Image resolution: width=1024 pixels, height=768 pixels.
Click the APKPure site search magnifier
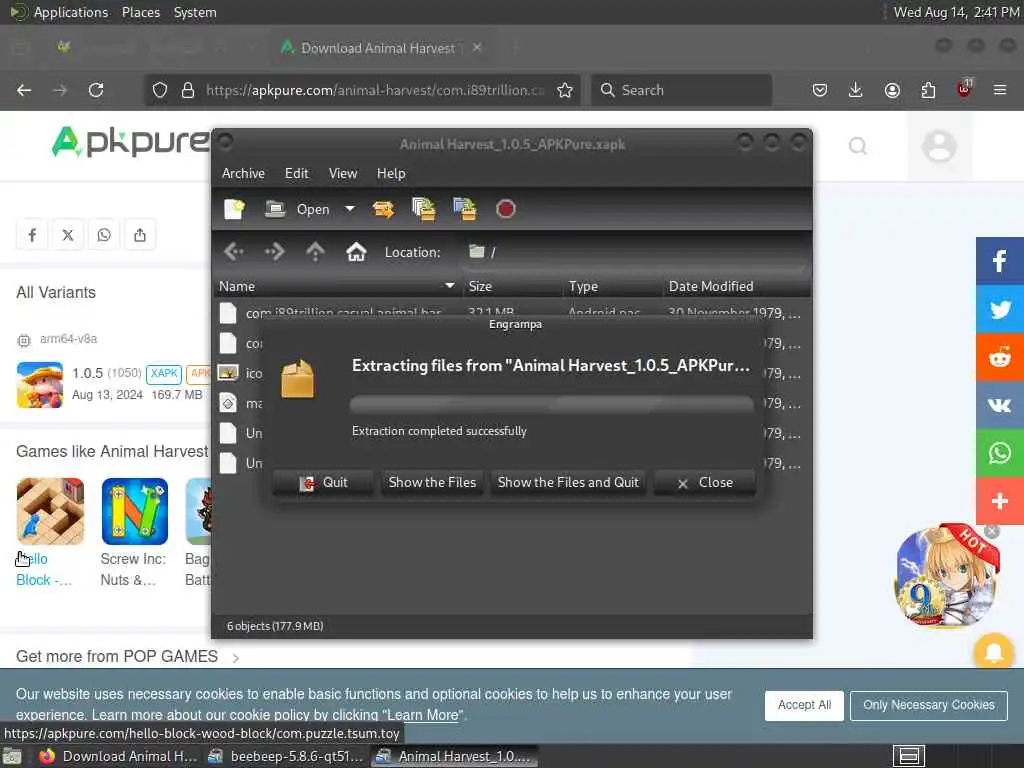[857, 146]
